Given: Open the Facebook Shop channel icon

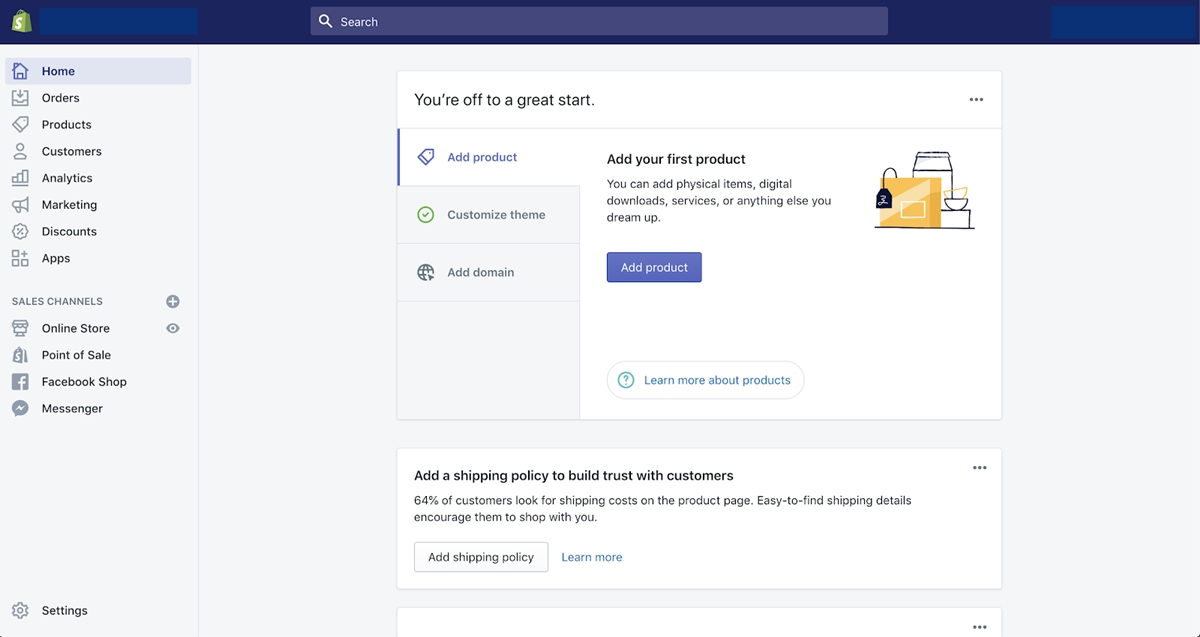Looking at the screenshot, I should pos(20,381).
